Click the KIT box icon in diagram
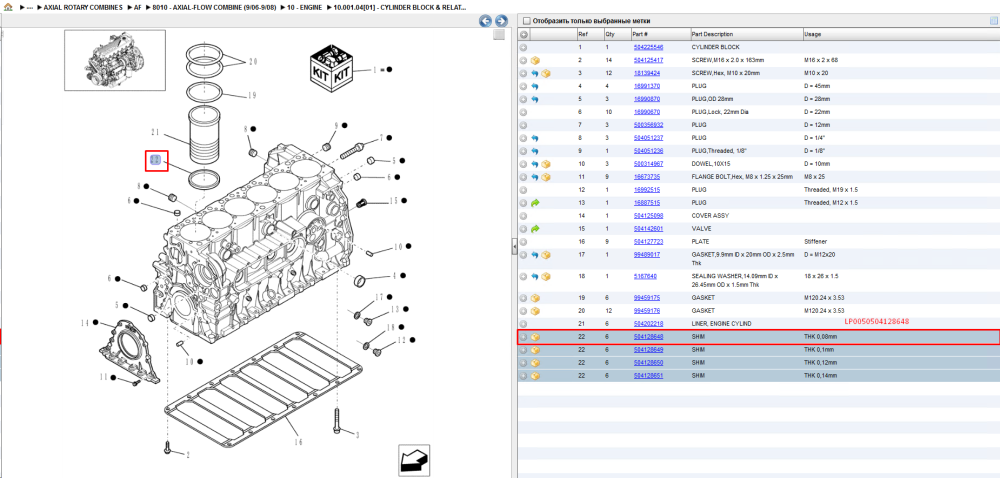The width and height of the screenshot is (1000, 478). click(330, 66)
